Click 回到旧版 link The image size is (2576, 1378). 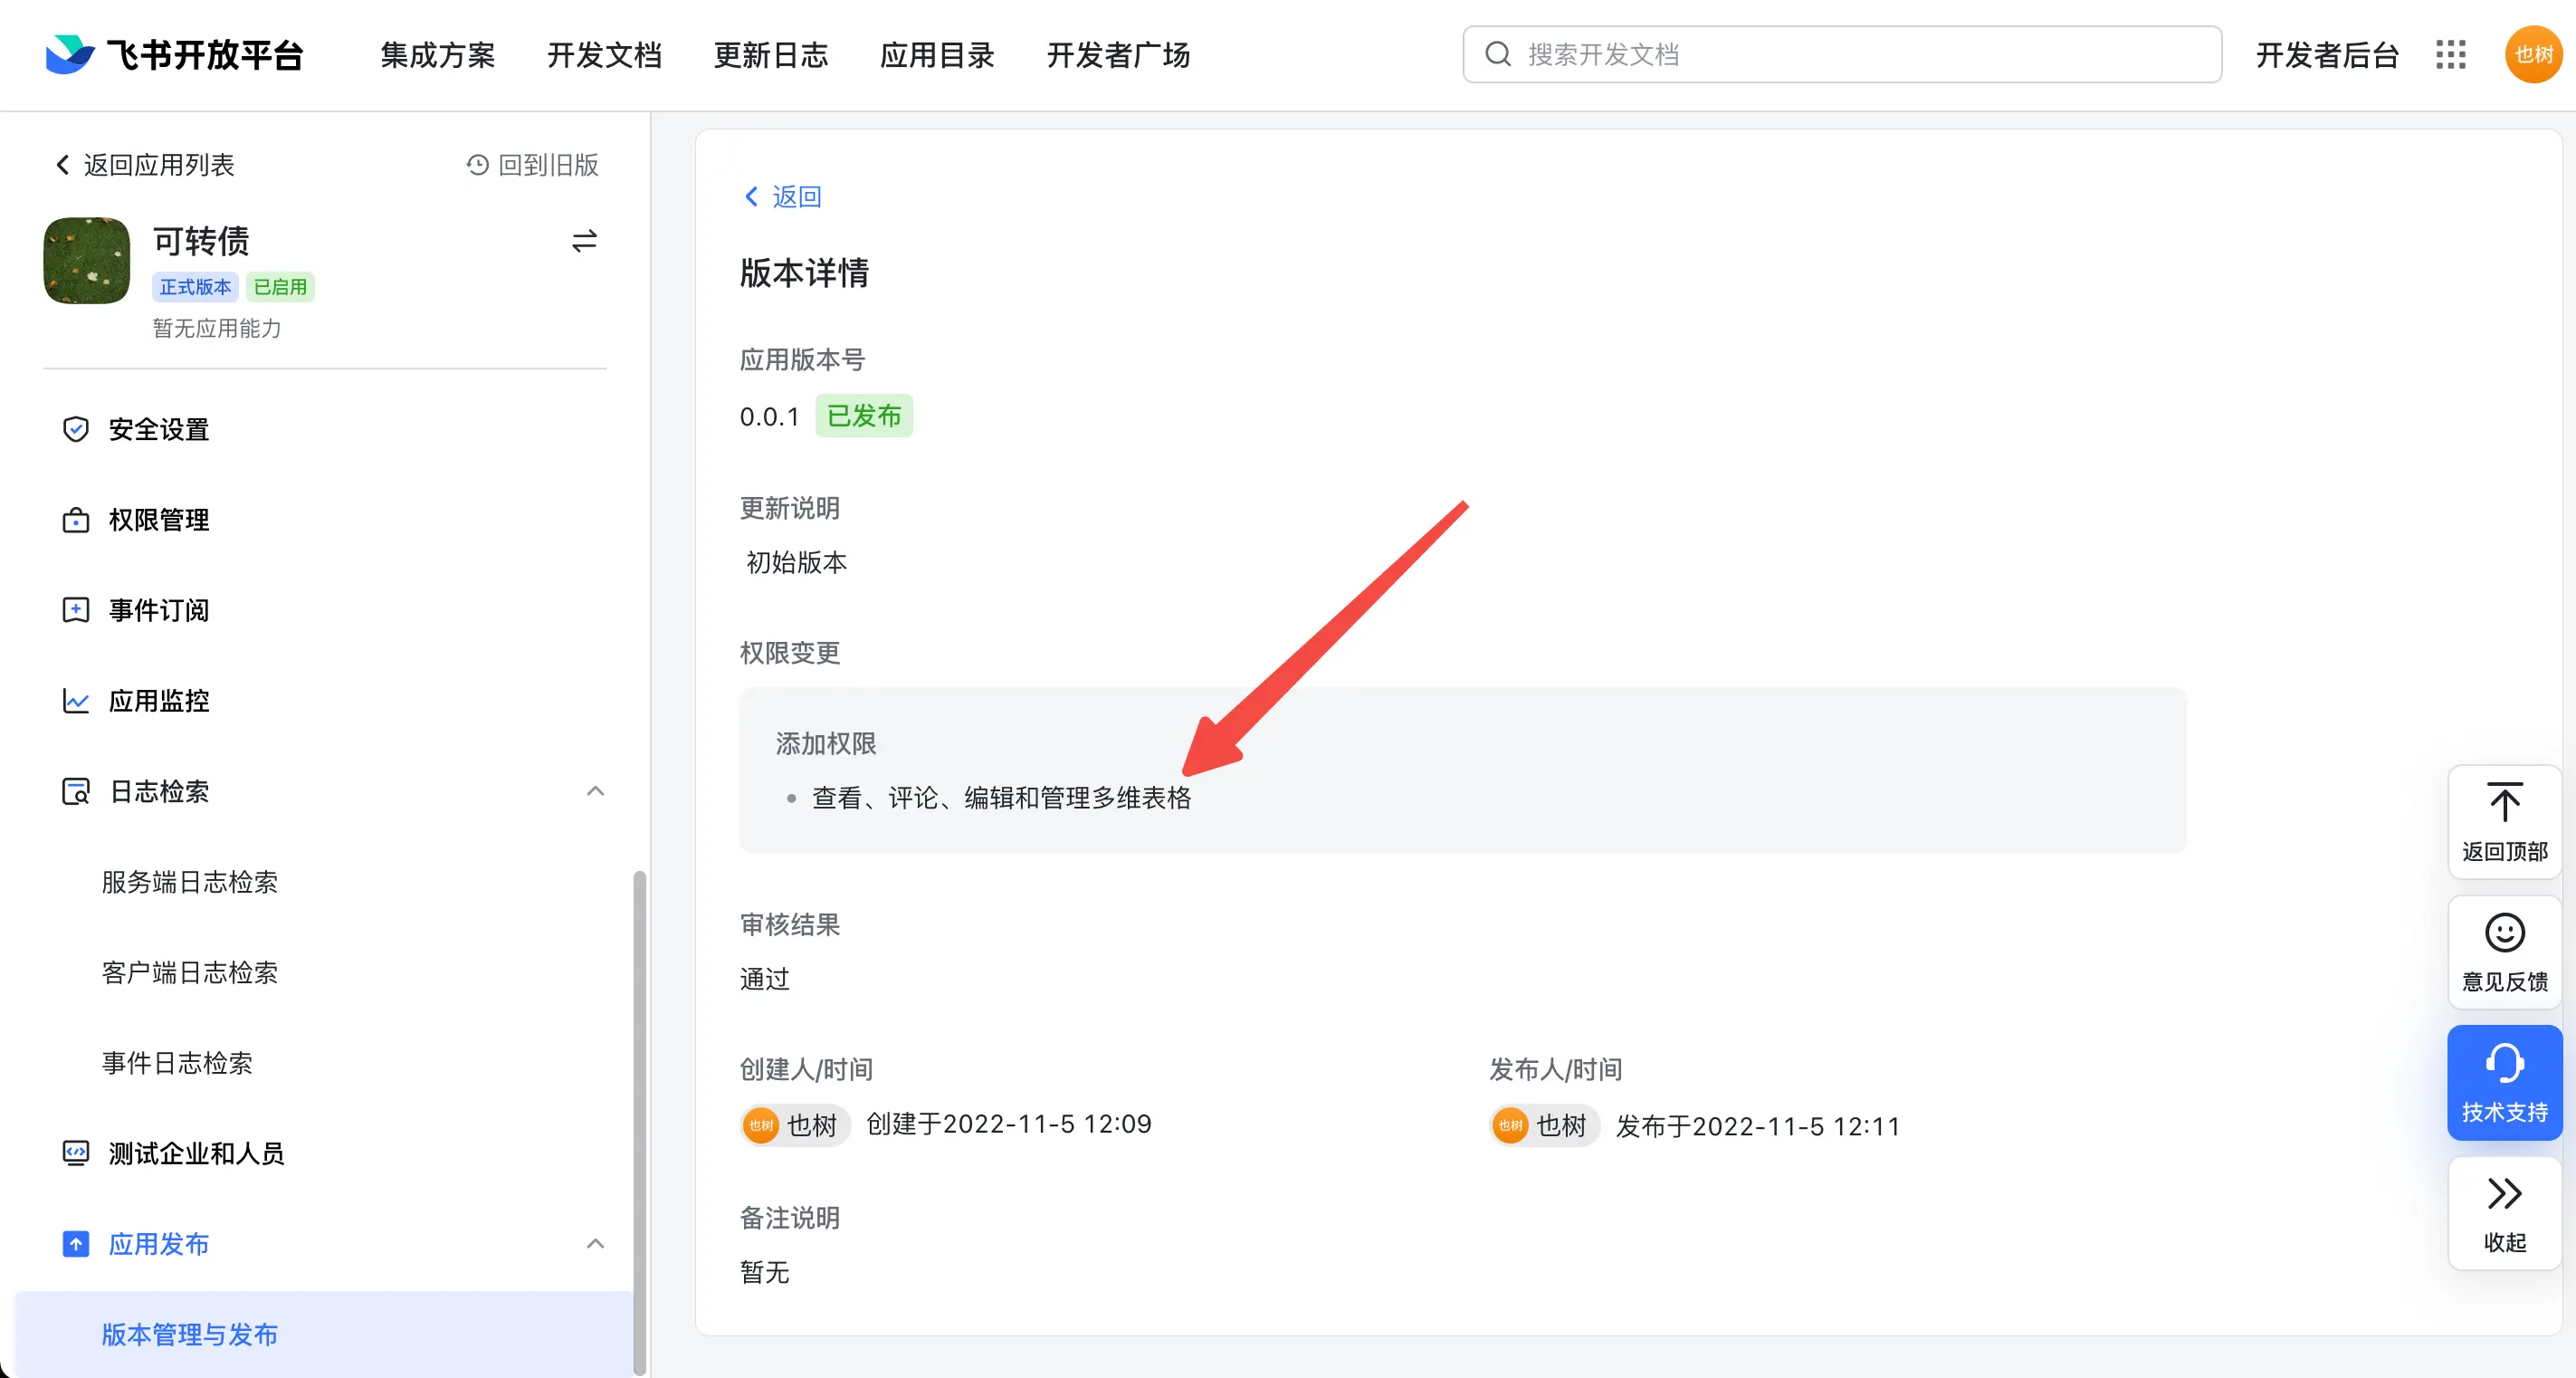(533, 165)
